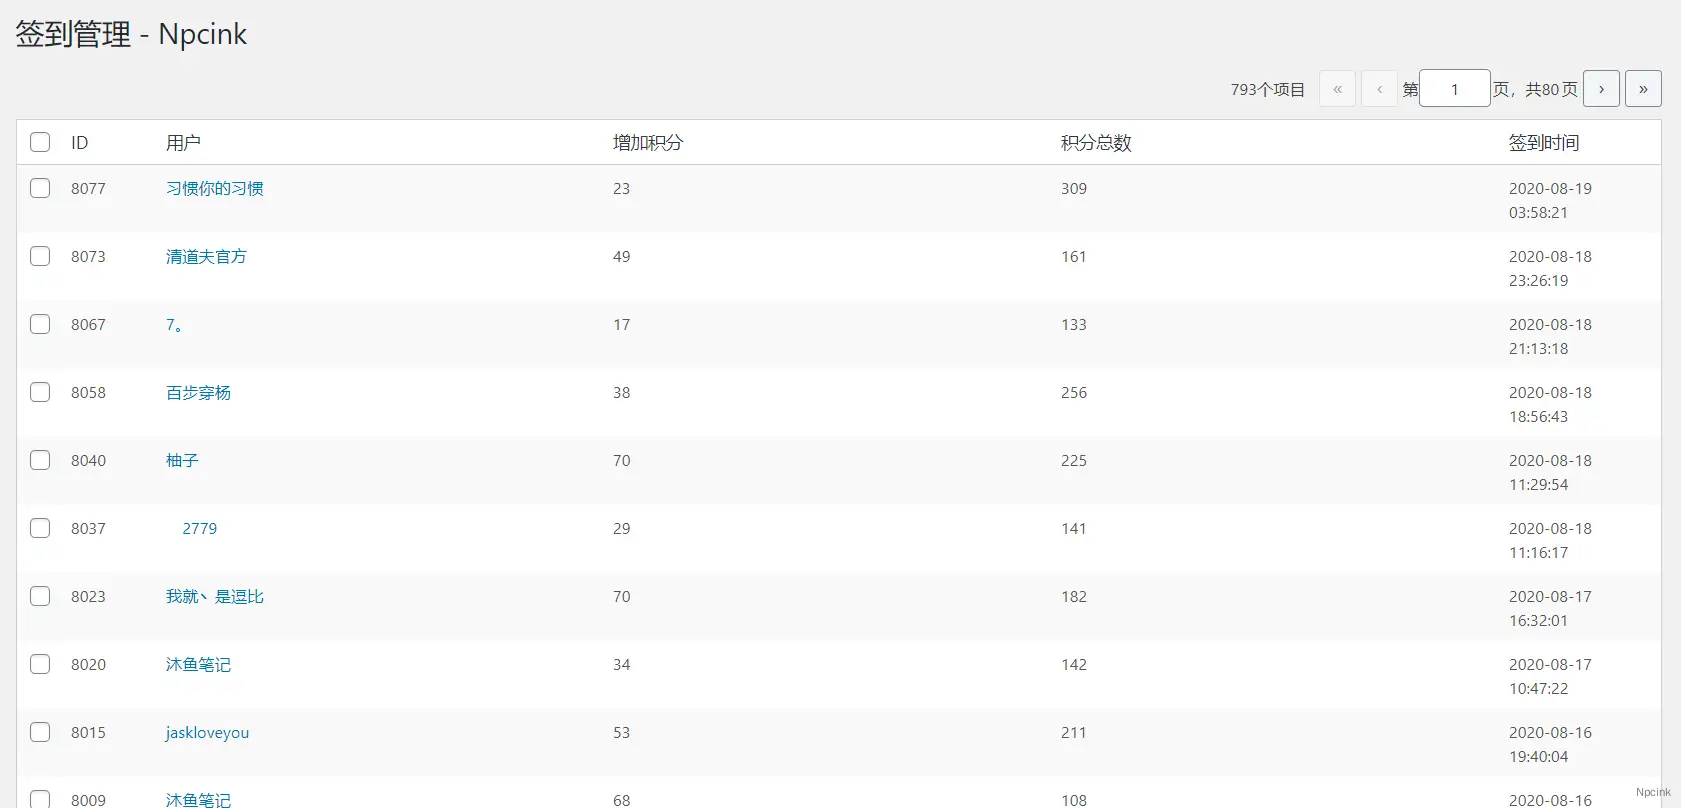
Task: Toggle the select-all checkbox in header
Action: [x=40, y=142]
